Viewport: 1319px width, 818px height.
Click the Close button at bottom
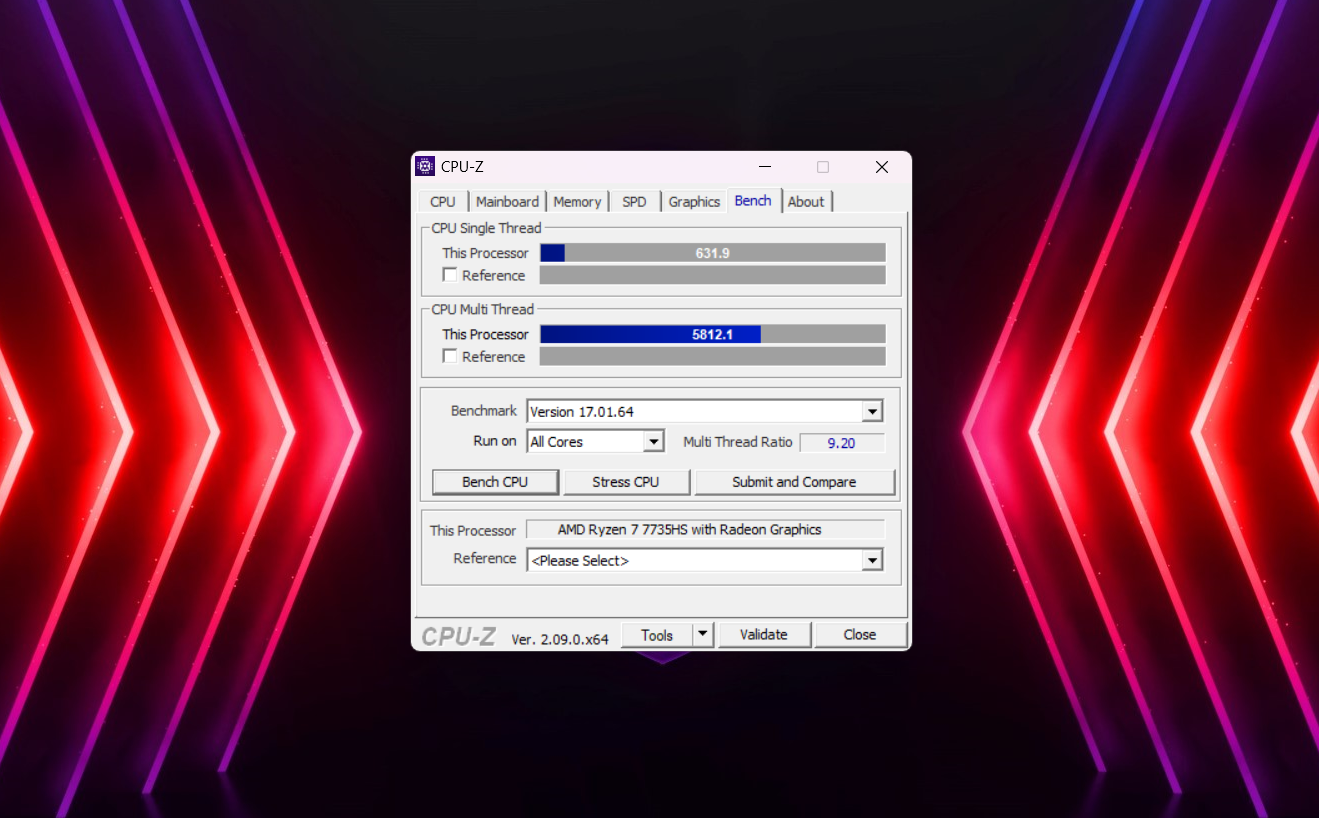tap(860, 634)
